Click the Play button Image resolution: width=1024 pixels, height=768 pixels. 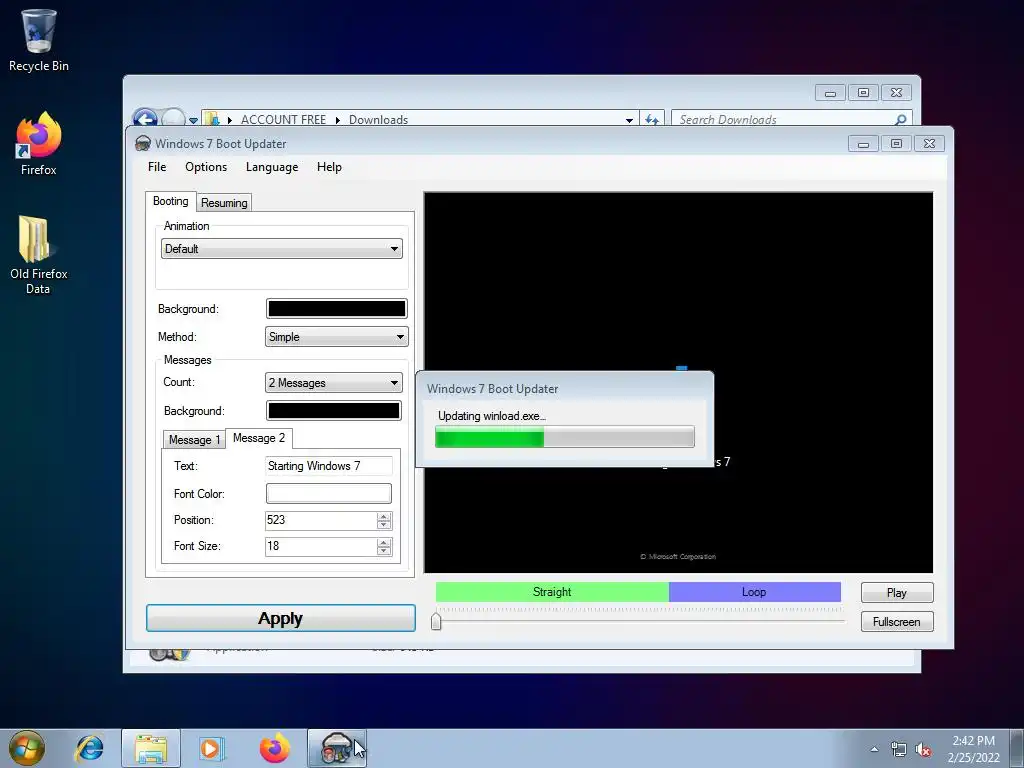(897, 592)
